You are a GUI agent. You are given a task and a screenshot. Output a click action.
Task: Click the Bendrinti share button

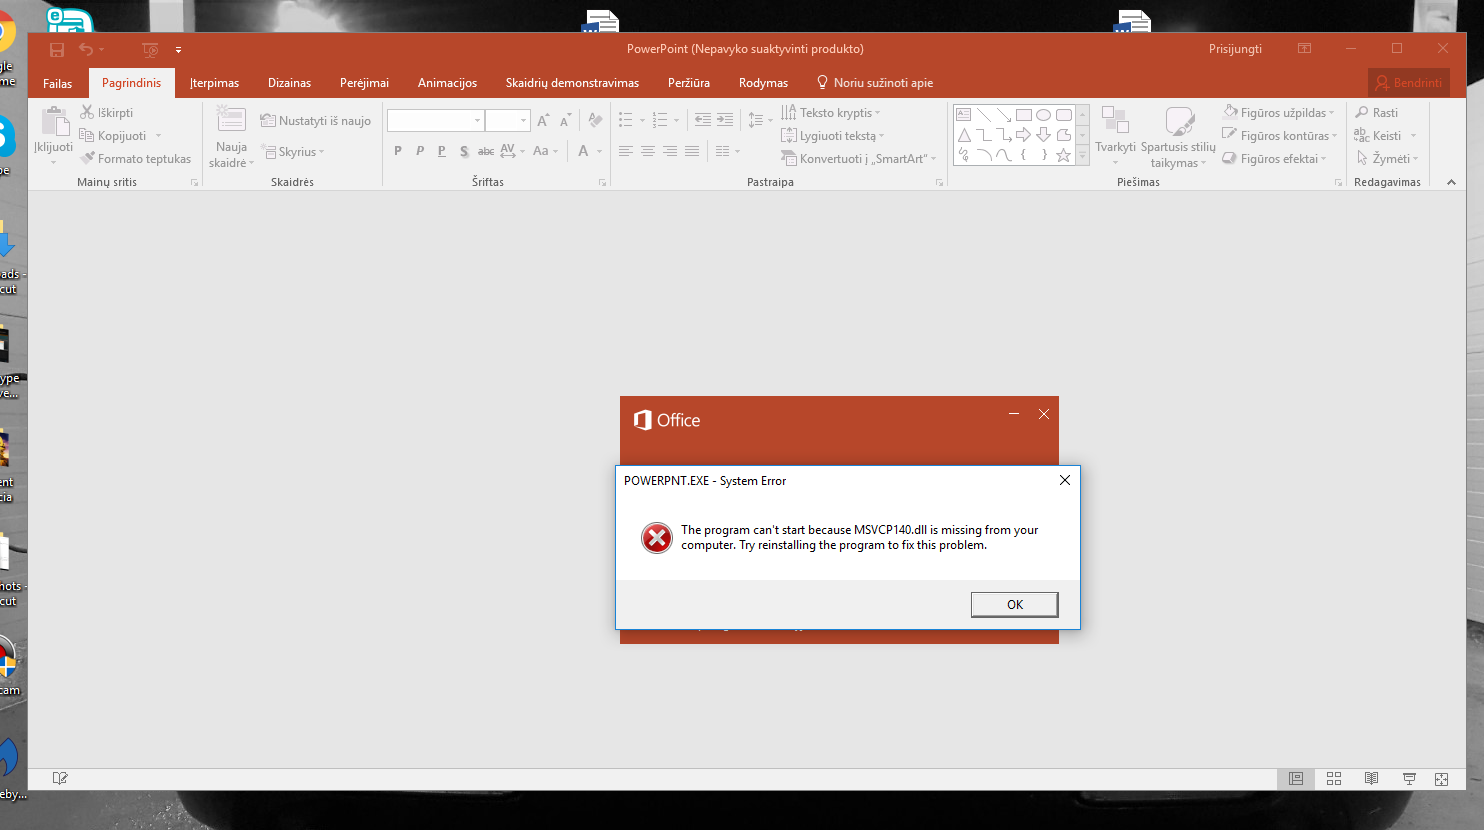pos(1409,83)
